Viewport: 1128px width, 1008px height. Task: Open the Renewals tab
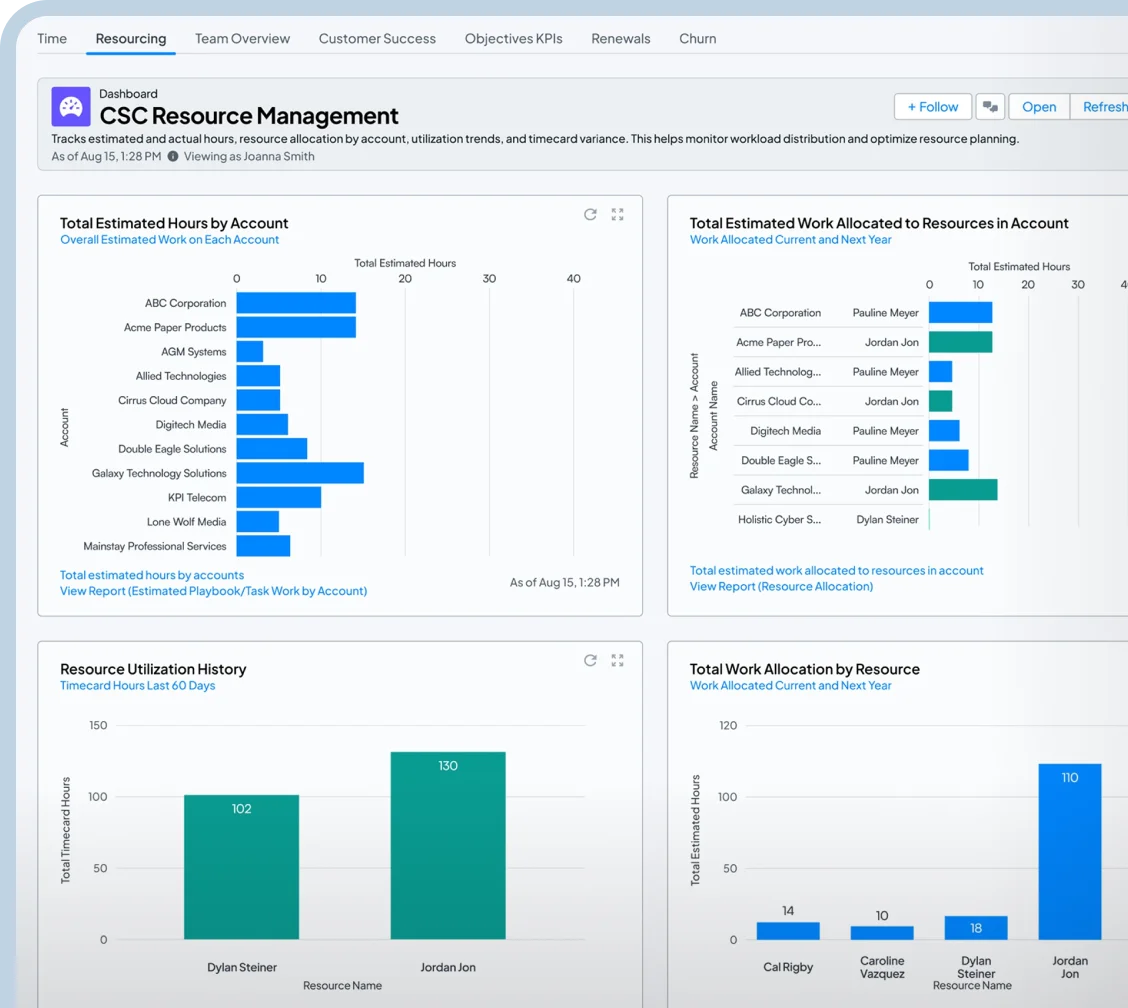coord(620,39)
